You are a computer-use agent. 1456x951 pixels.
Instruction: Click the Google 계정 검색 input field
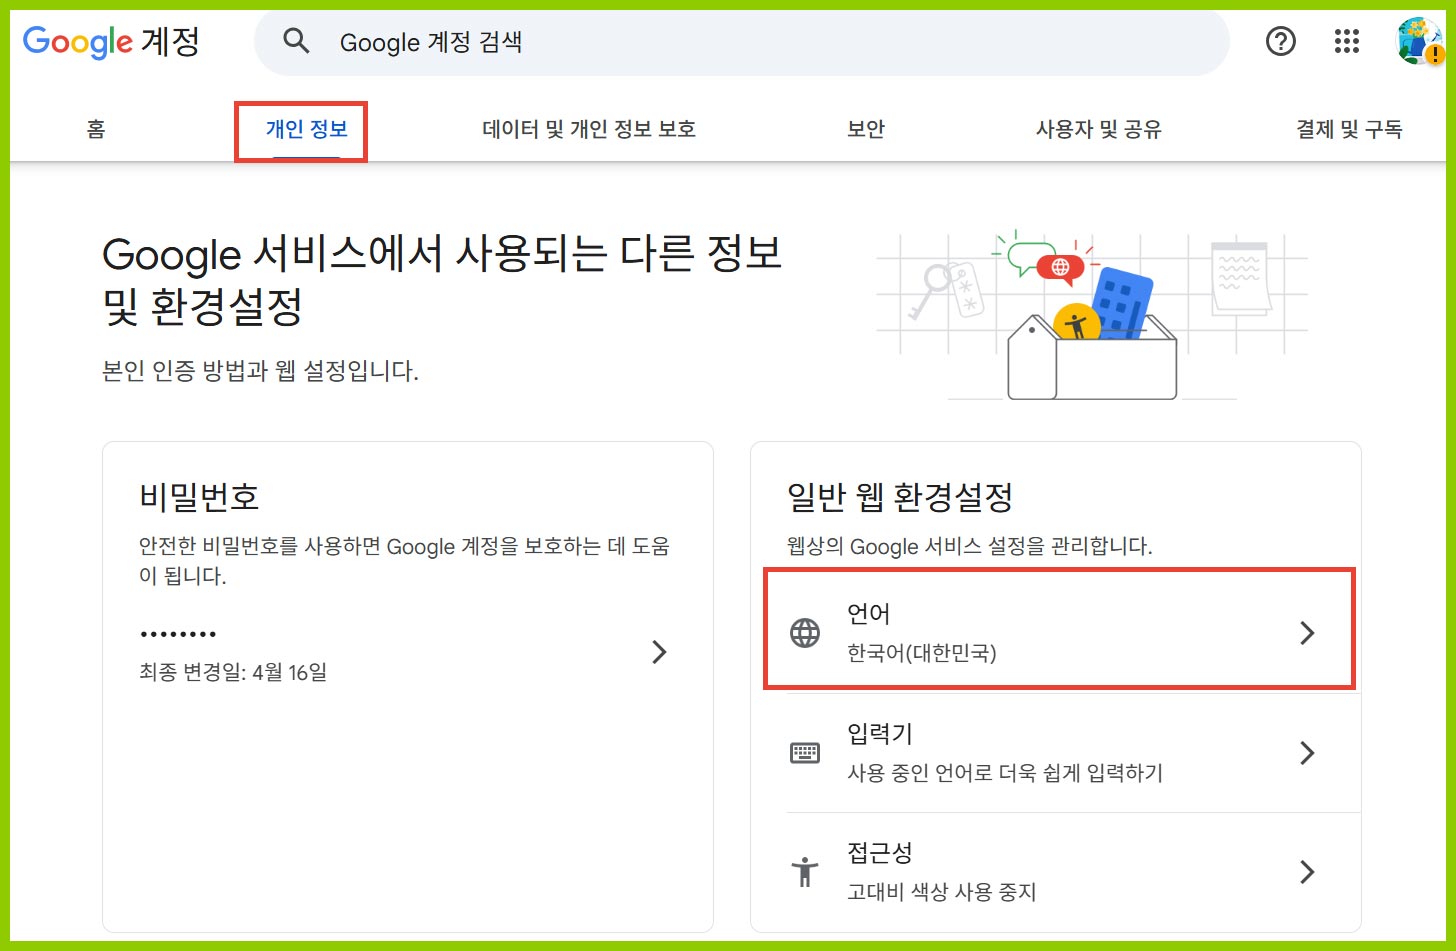click(x=741, y=42)
